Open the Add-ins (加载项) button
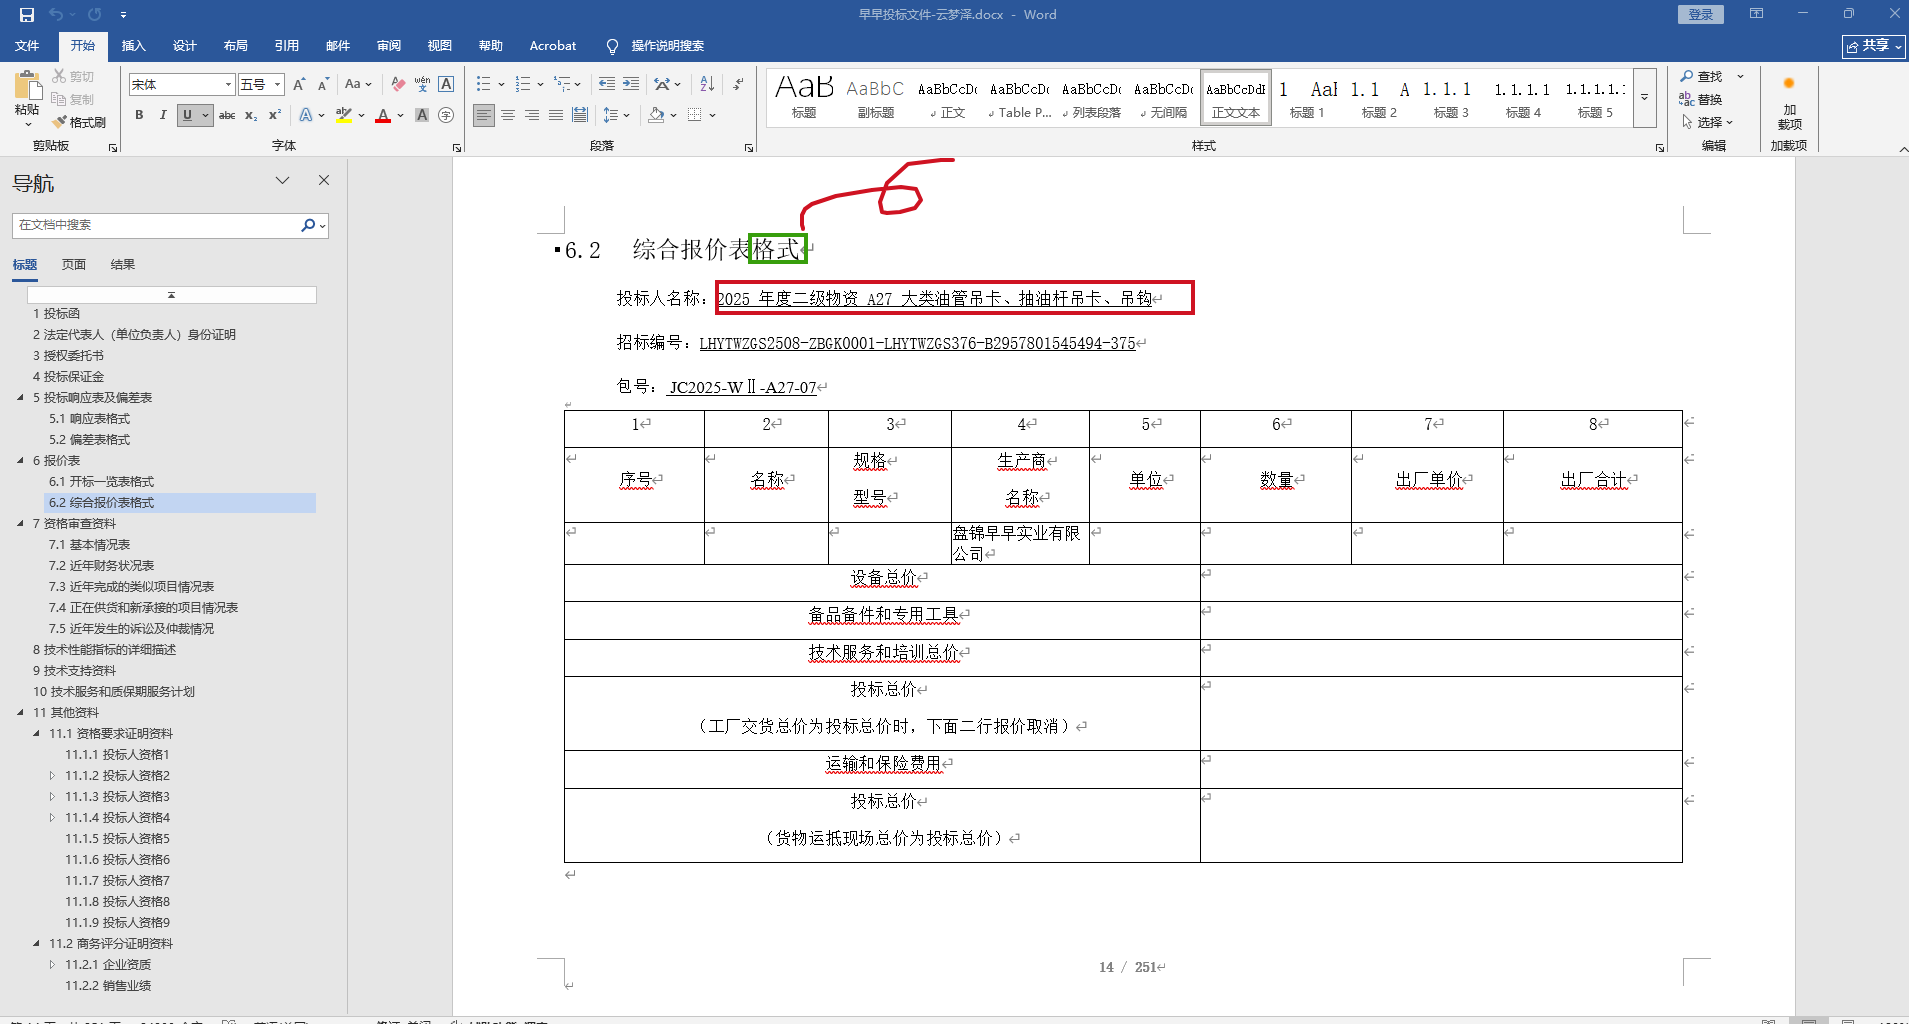Viewport: 1909px width, 1024px height. click(x=1789, y=103)
